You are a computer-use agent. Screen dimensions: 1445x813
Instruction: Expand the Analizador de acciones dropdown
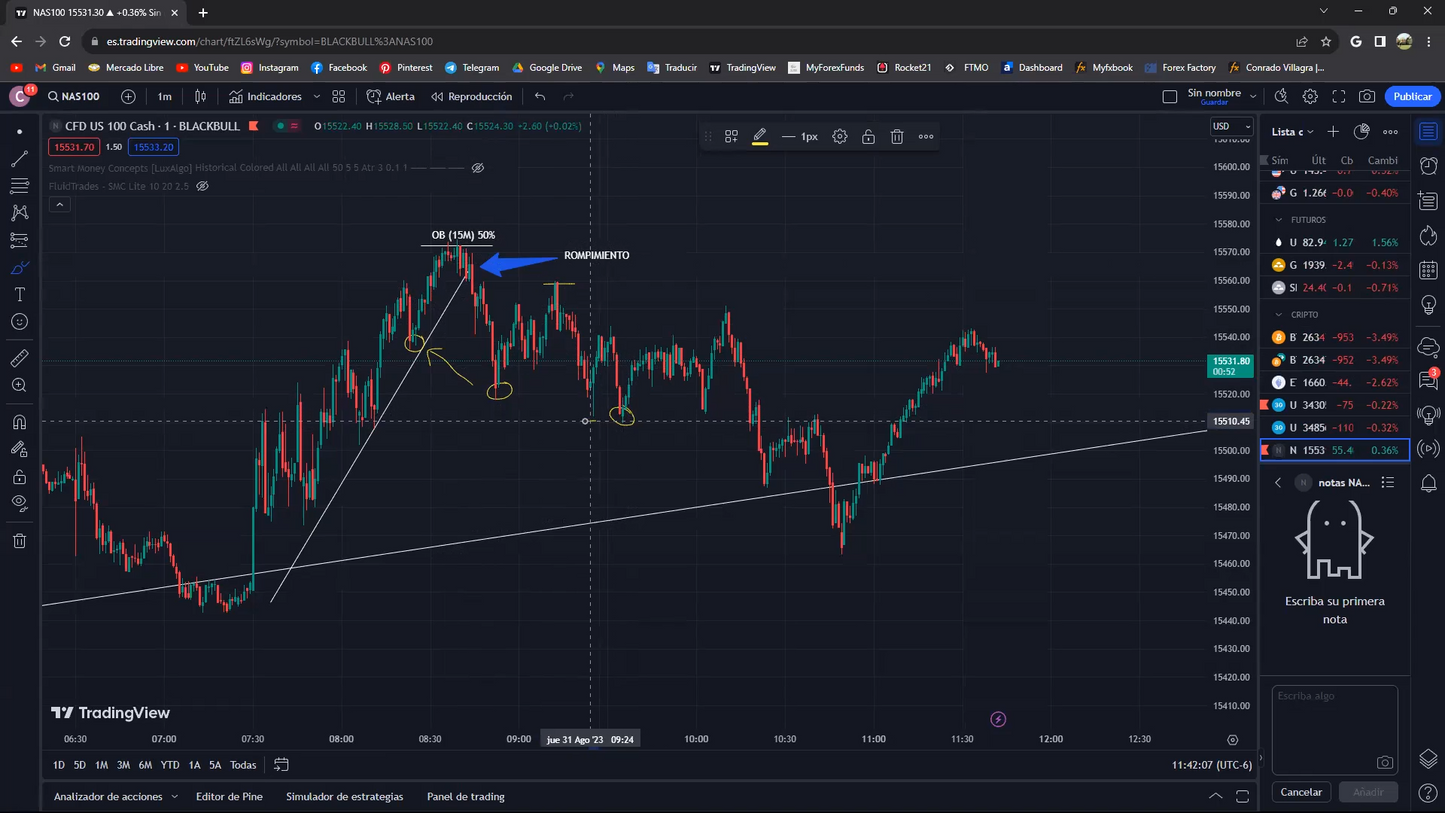pos(175,797)
